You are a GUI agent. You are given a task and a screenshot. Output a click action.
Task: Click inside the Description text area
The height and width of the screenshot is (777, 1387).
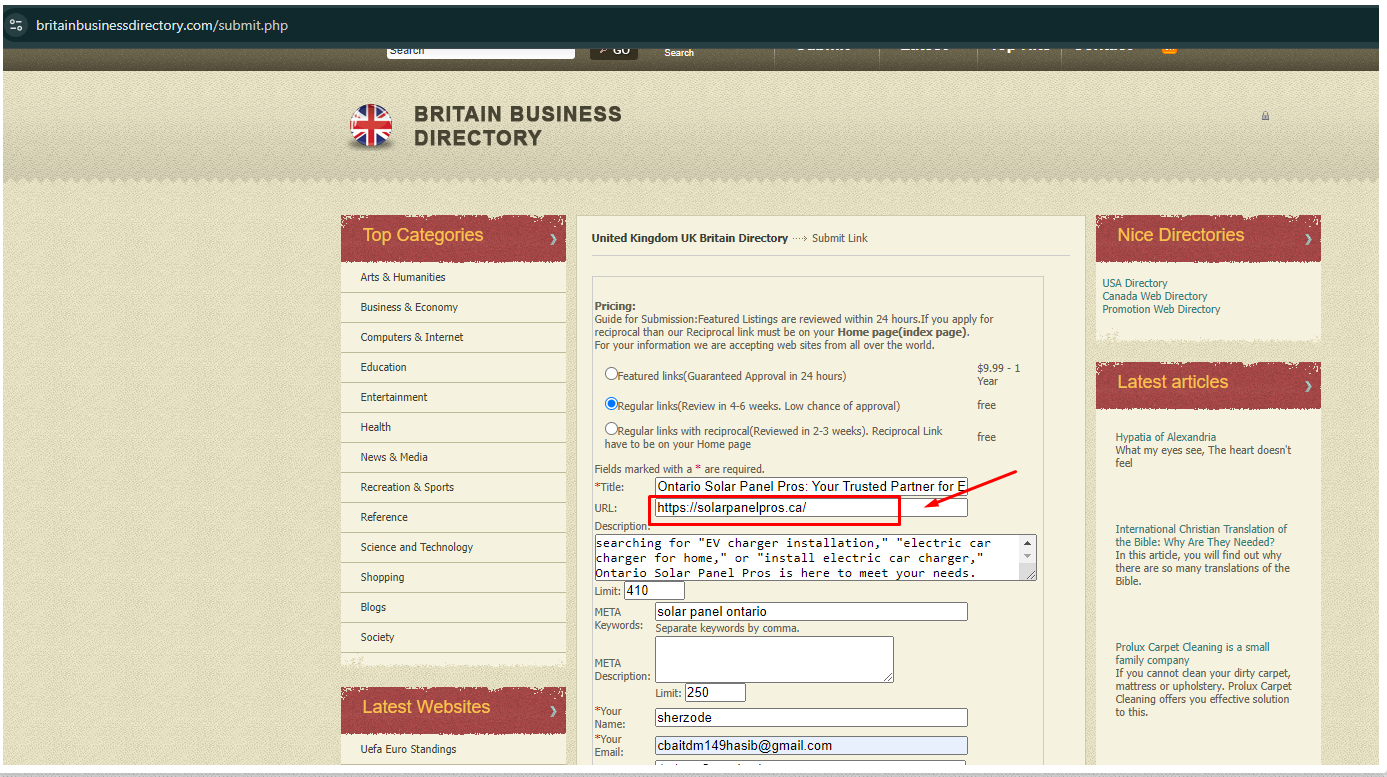(x=807, y=558)
